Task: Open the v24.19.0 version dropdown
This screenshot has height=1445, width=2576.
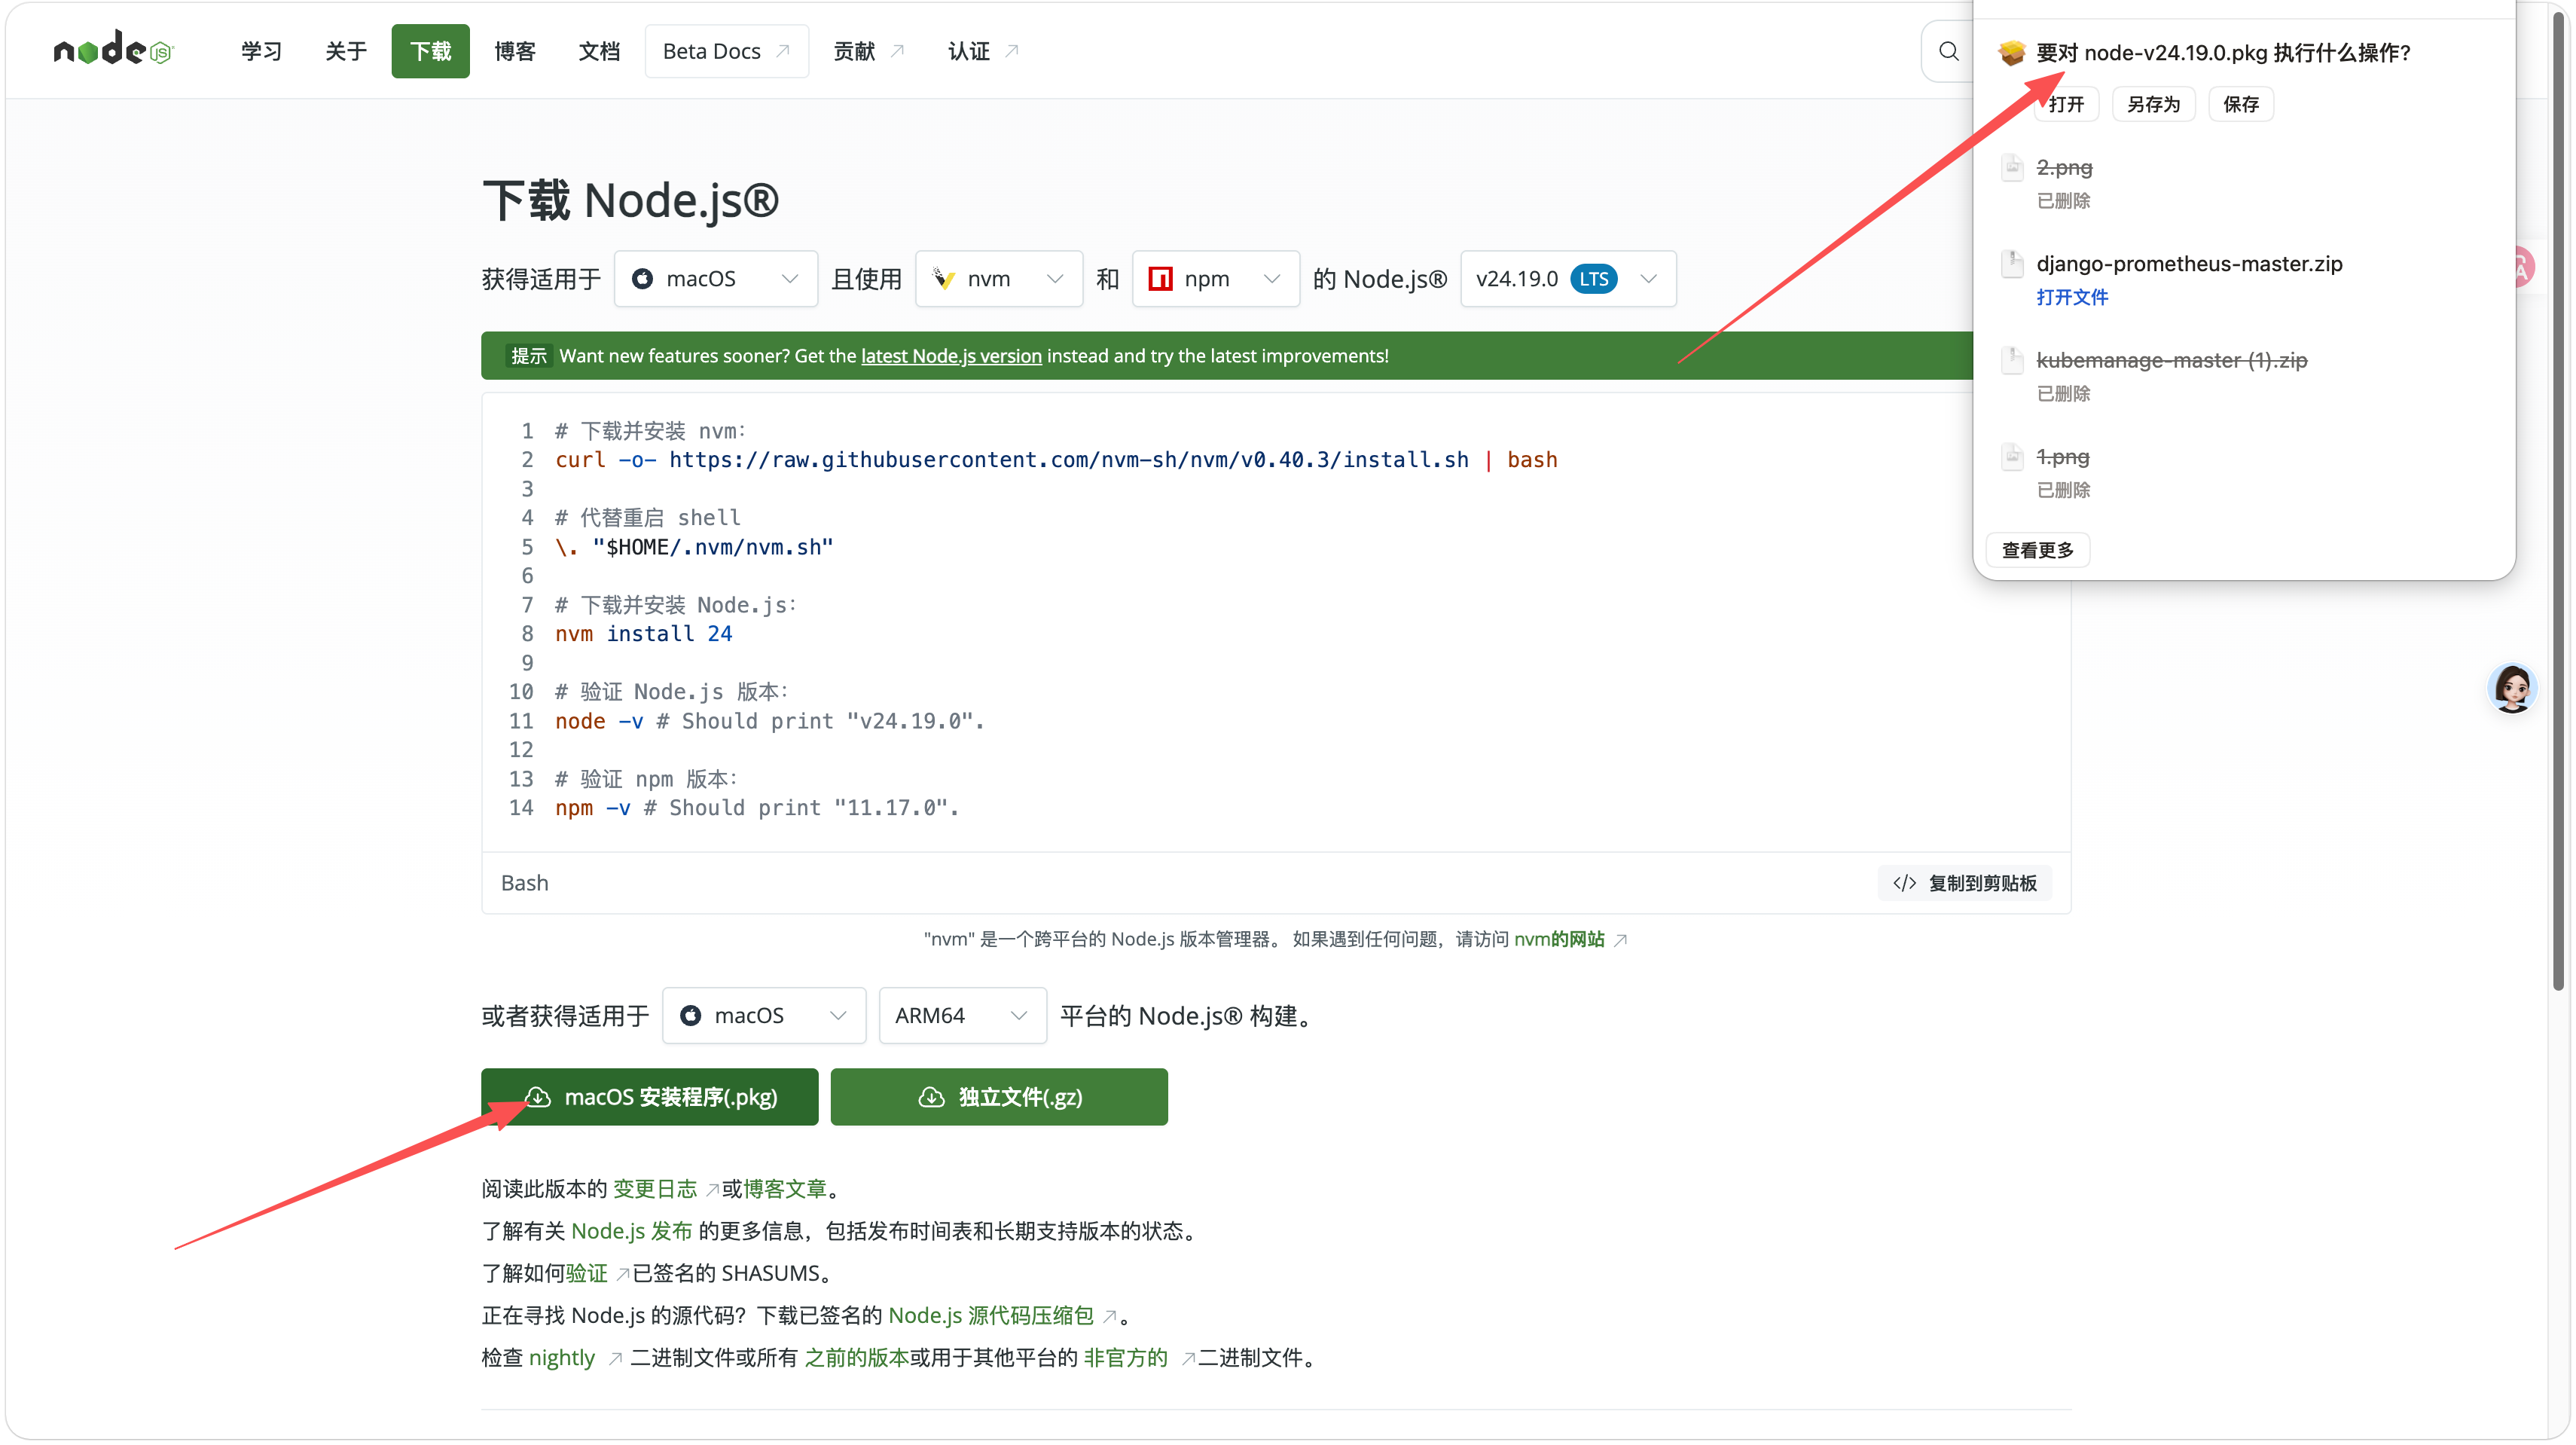Action: [x=1568, y=278]
